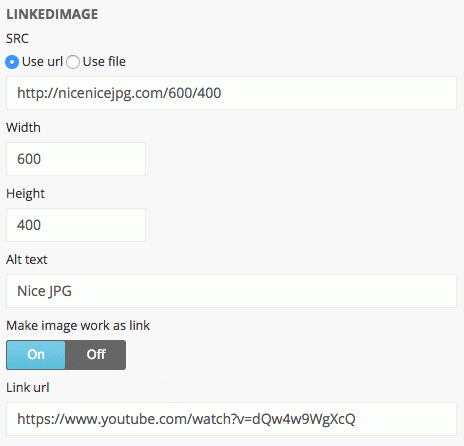Viewport: 464px width, 446px height.
Task: Switch the image link toggle to Off
Action: coord(96,355)
